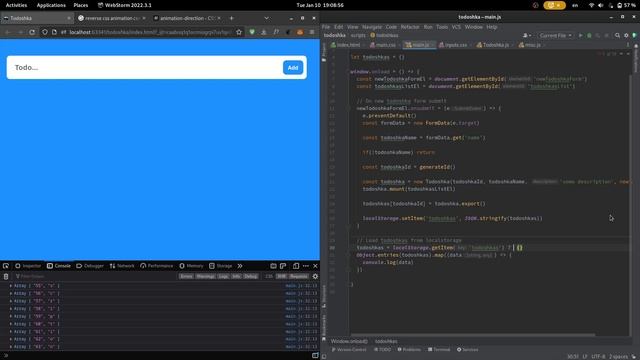Viewport: 640px width, 360px height.
Task: Open the Storage tab in DevTools
Action: point(220,266)
